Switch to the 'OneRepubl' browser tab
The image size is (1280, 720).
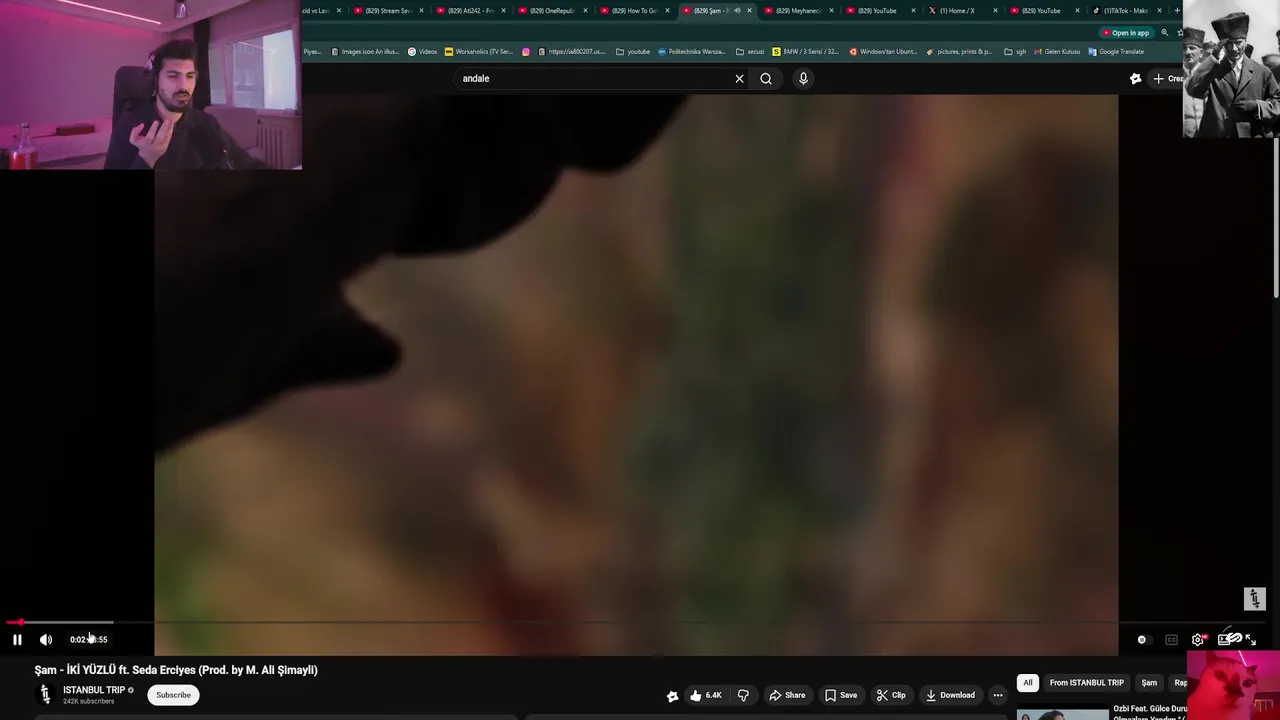point(552,11)
